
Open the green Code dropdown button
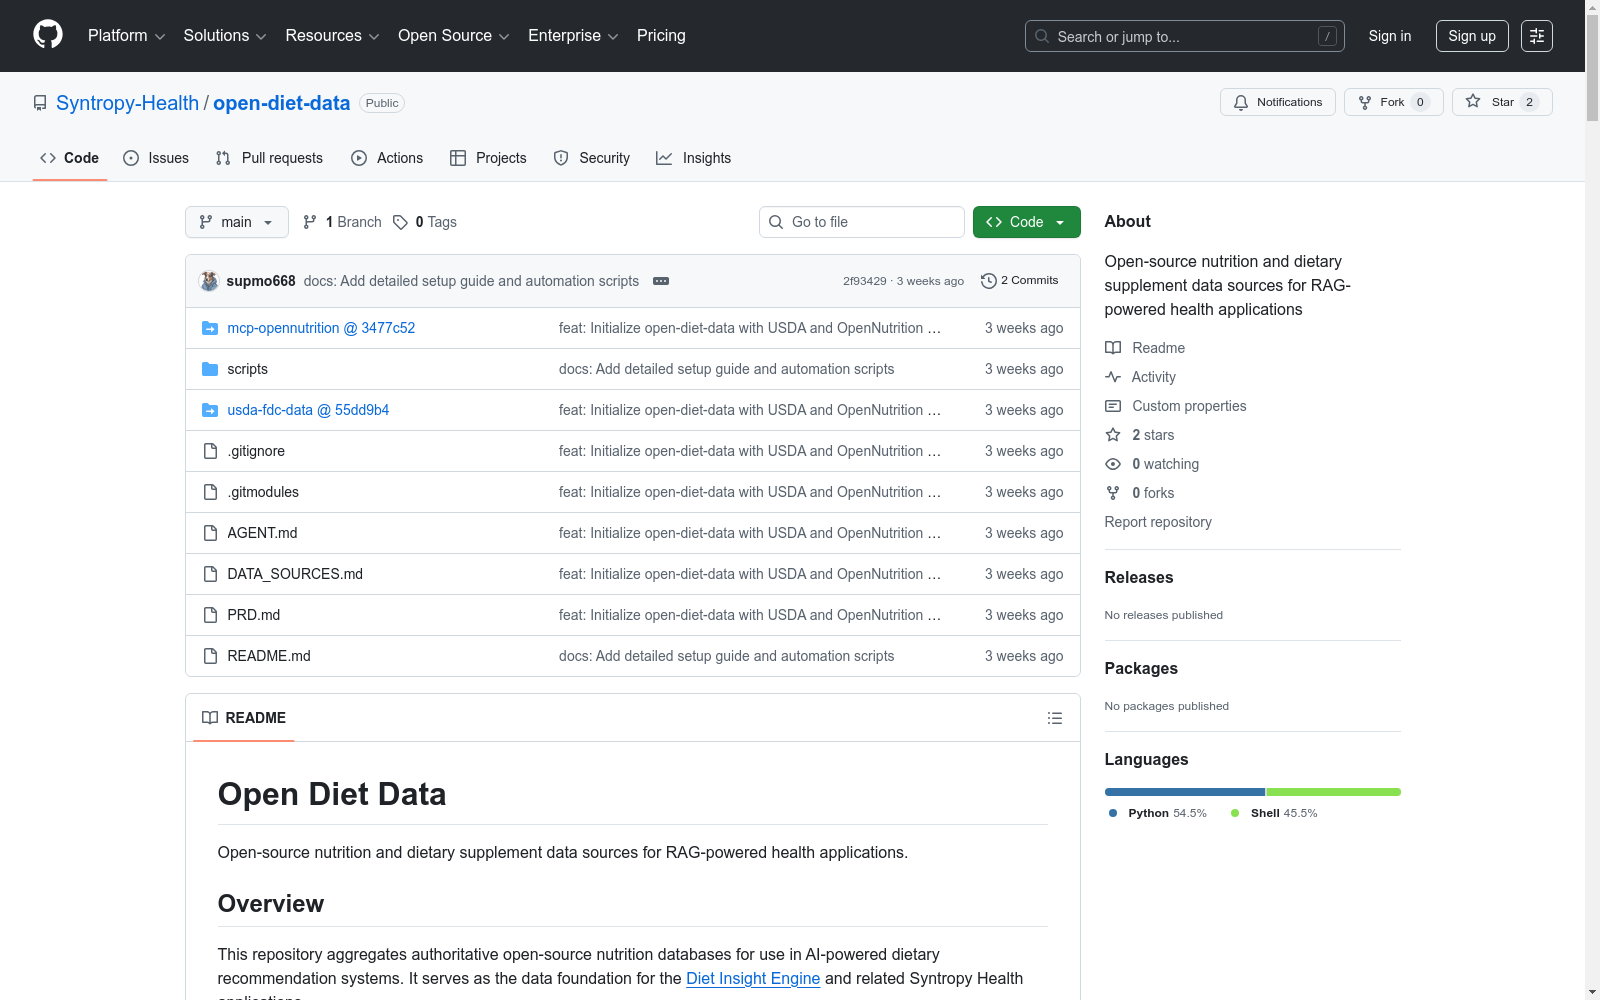[x=1026, y=222]
